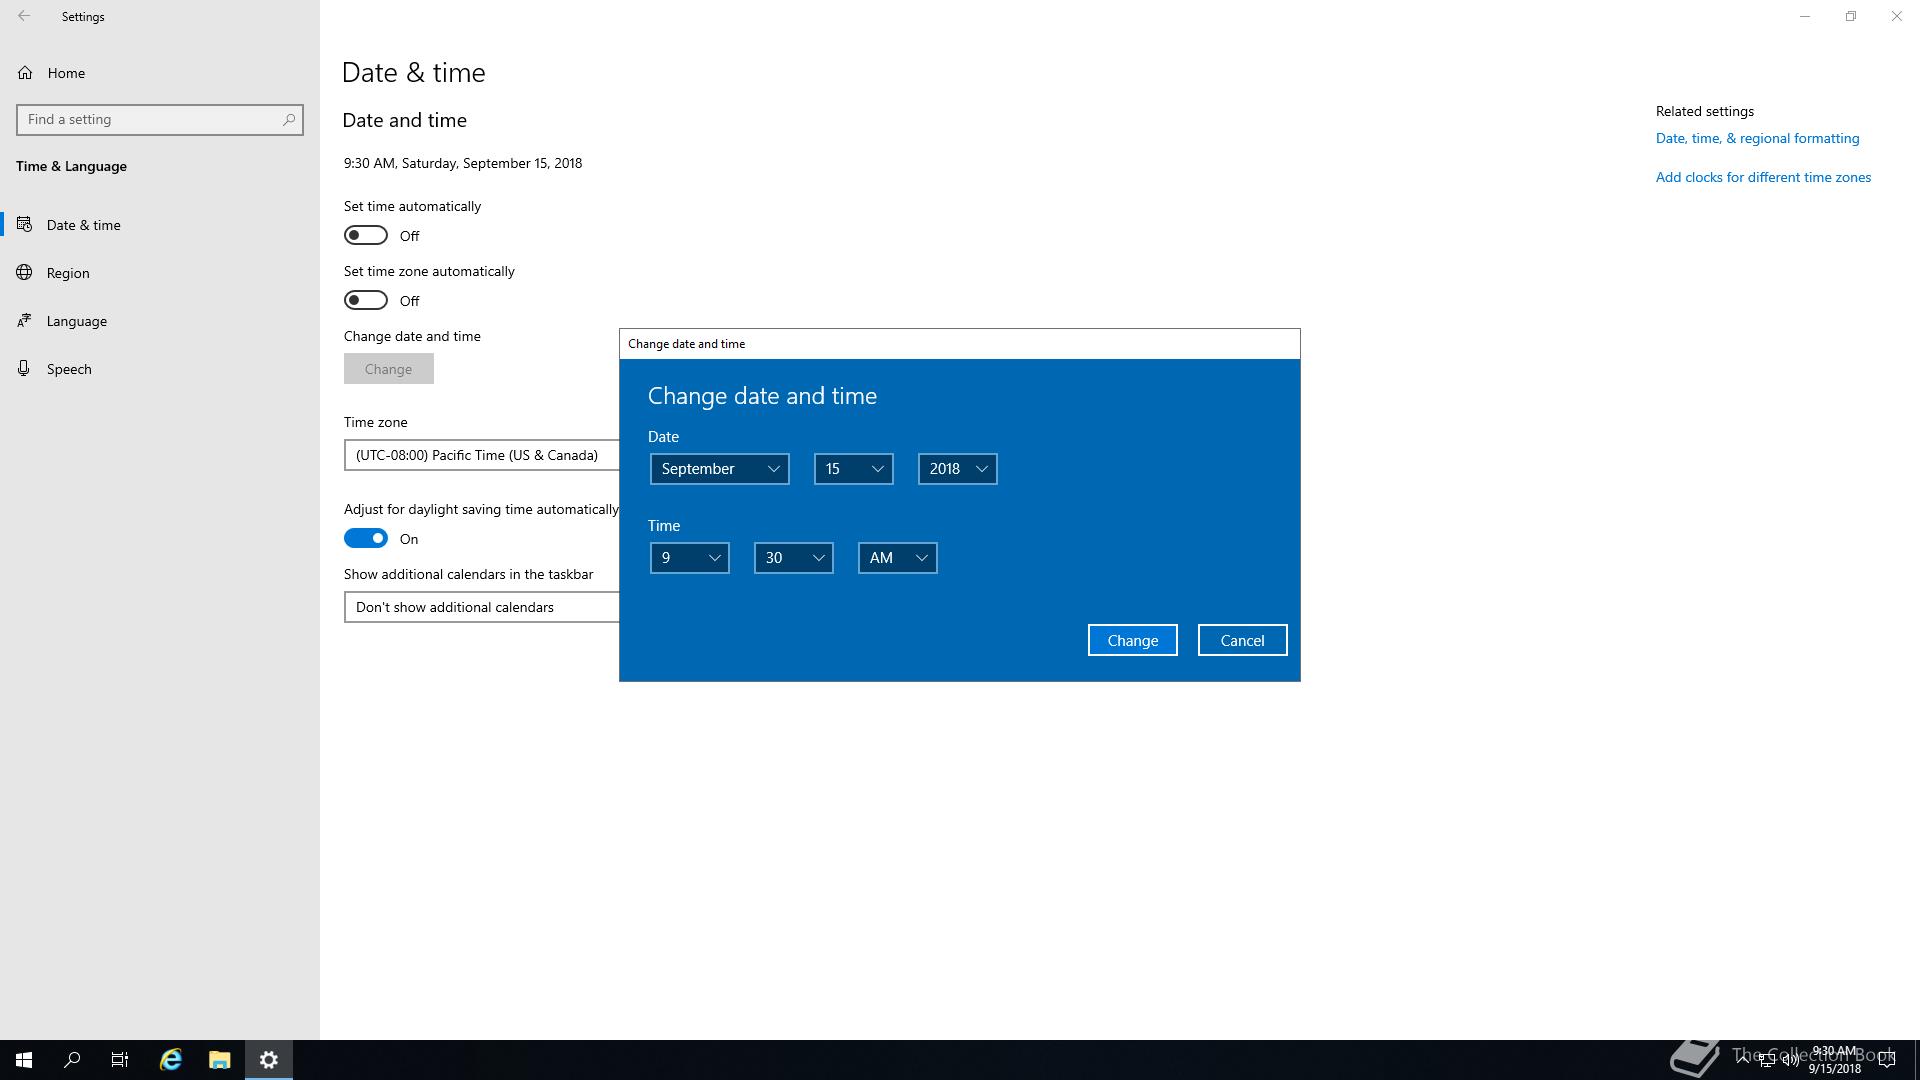Open the September month dropdown
Viewport: 1920px width, 1080px height.
pos(719,469)
